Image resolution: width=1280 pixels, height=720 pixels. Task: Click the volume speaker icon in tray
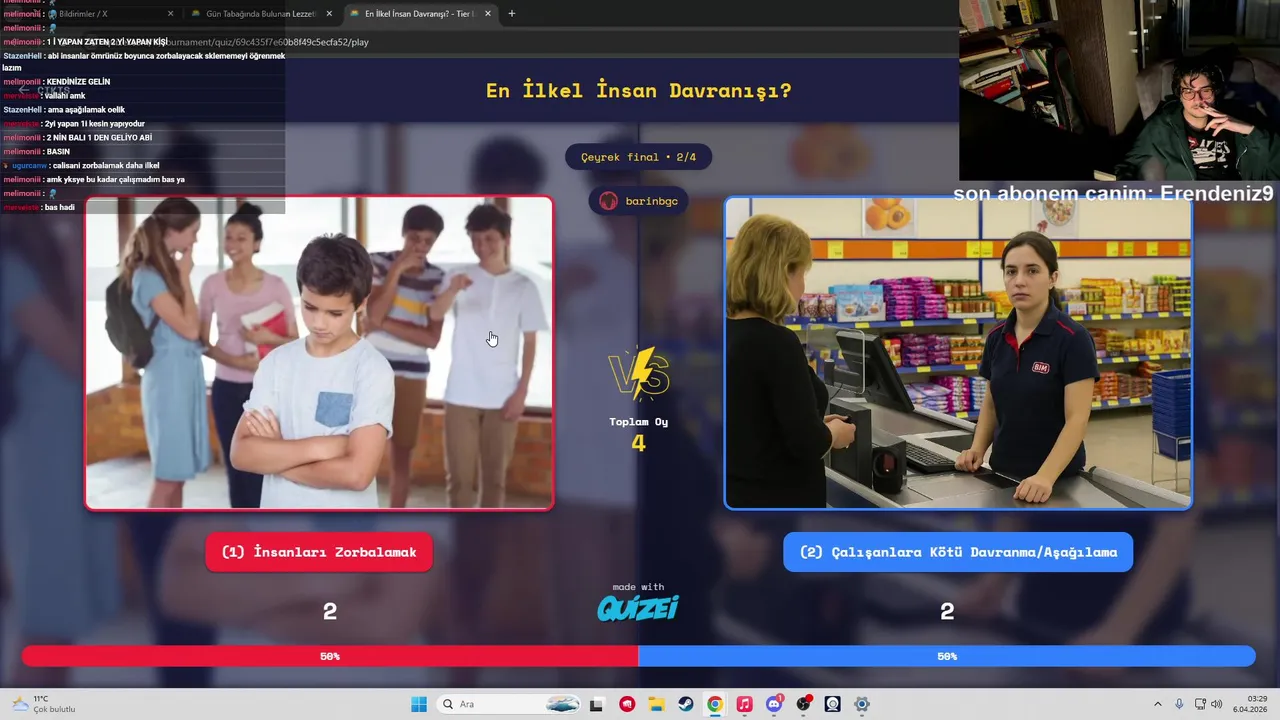1217,704
